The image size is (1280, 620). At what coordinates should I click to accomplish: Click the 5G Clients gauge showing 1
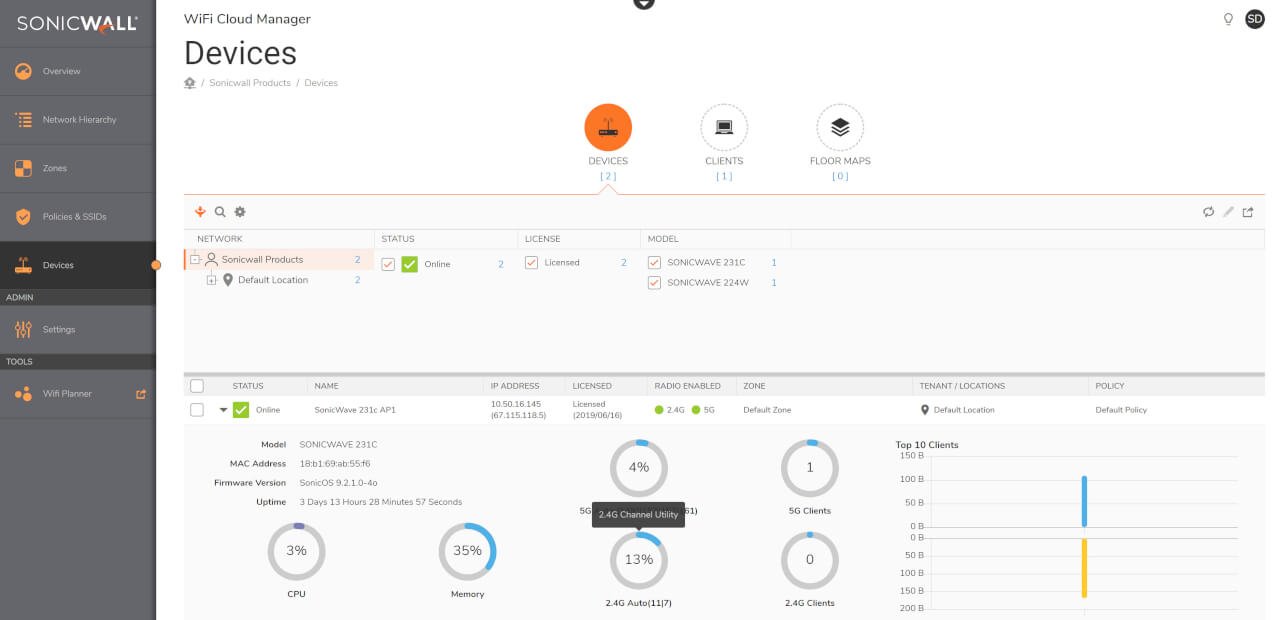click(810, 468)
